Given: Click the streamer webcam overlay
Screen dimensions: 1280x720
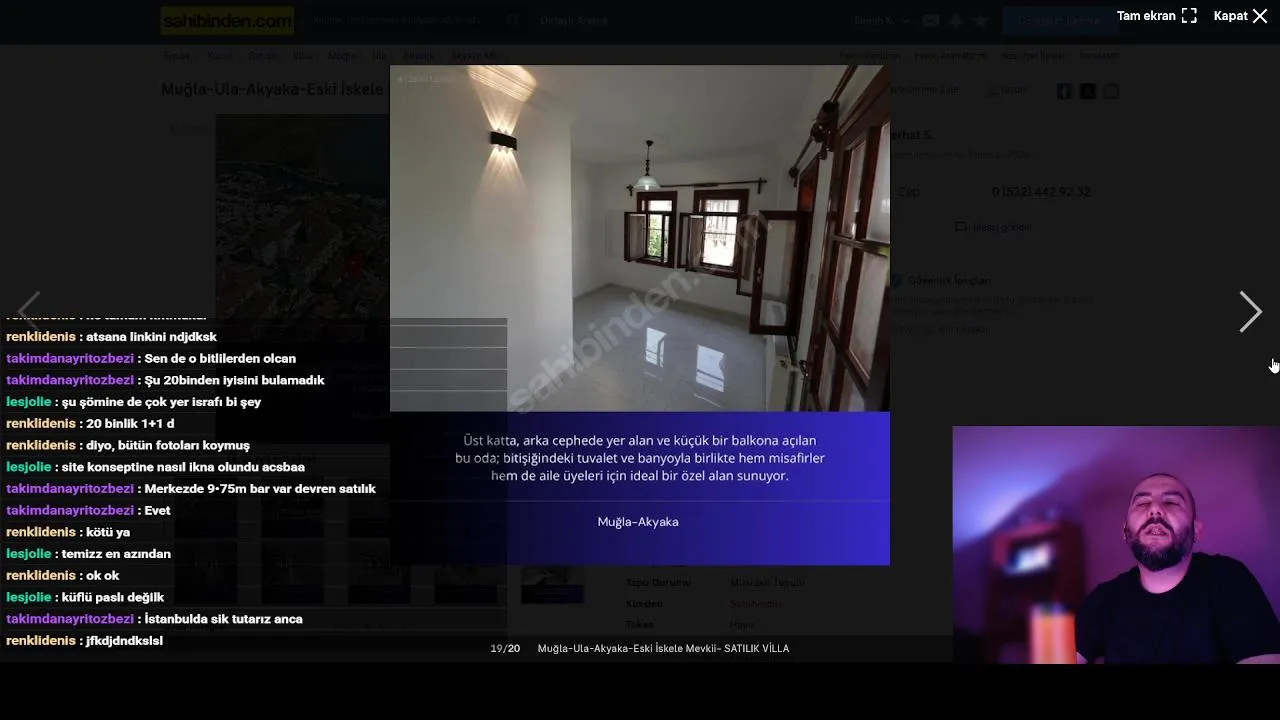Looking at the screenshot, I should click(1116, 545).
